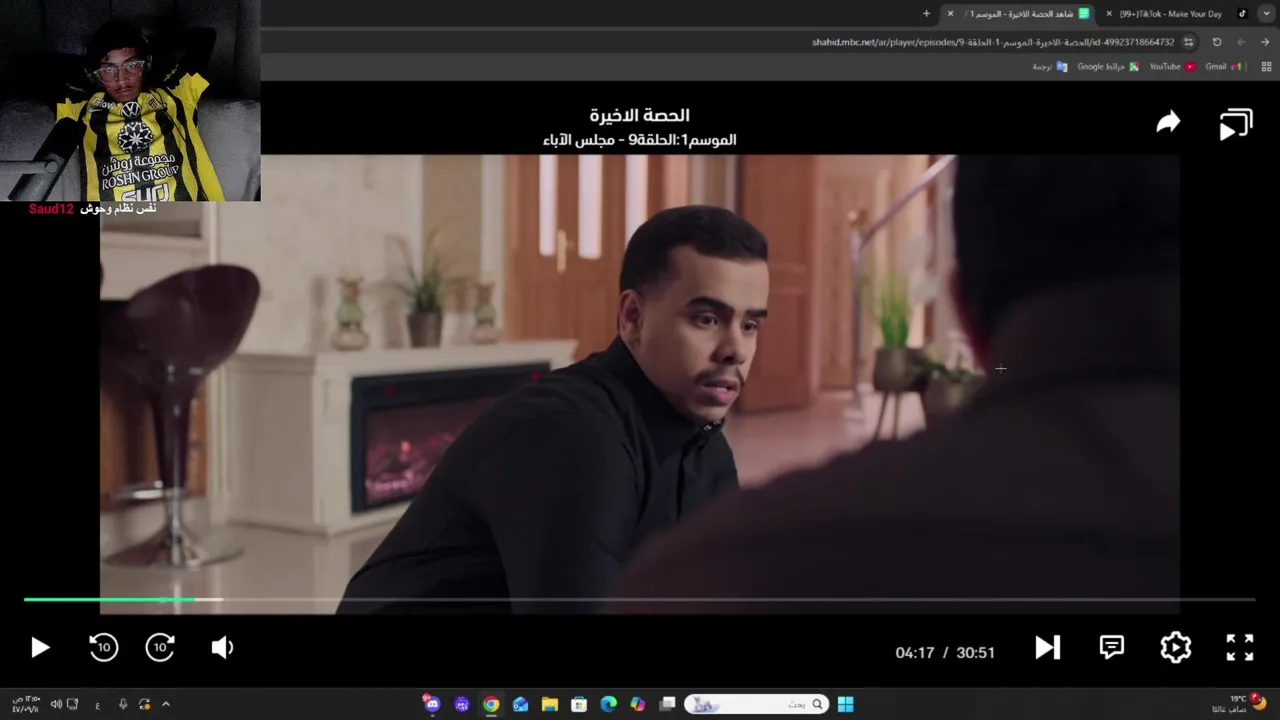Open Task View on the taskbar
Screen dimensions: 1280x720
(x=667, y=704)
